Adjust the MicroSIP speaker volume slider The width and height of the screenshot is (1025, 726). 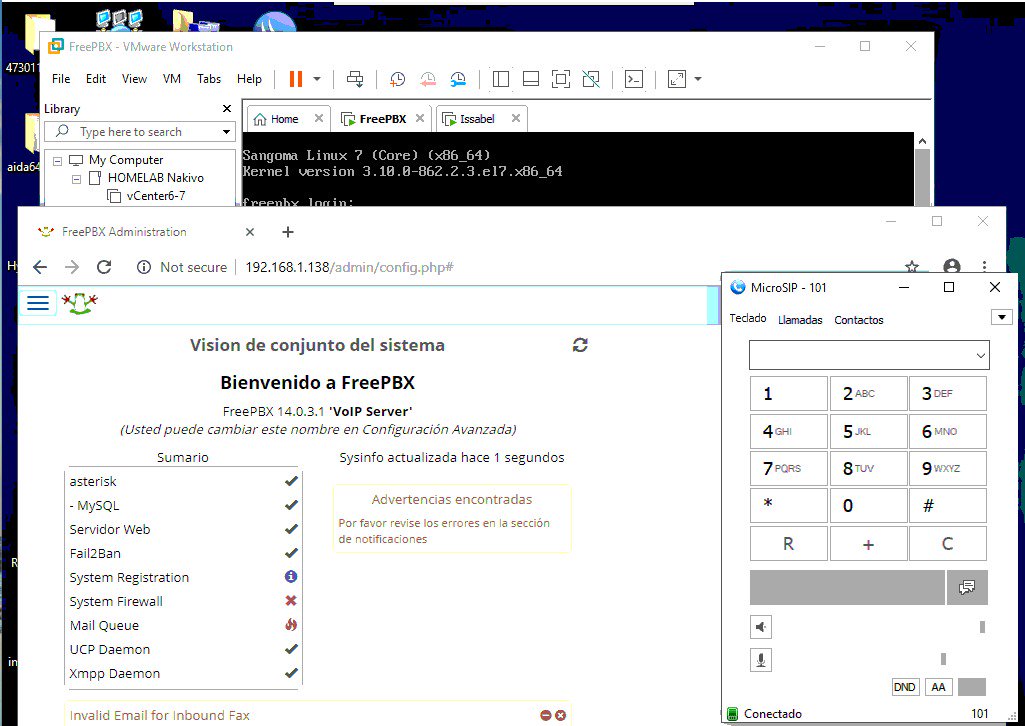pos(982,627)
